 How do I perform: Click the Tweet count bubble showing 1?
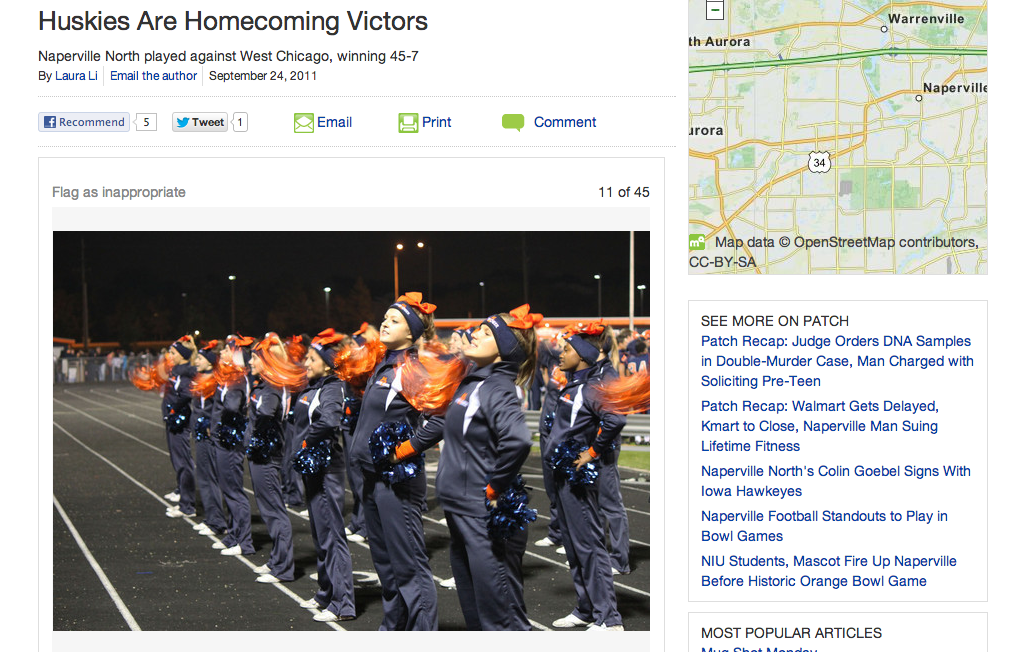pyautogui.click(x=240, y=122)
